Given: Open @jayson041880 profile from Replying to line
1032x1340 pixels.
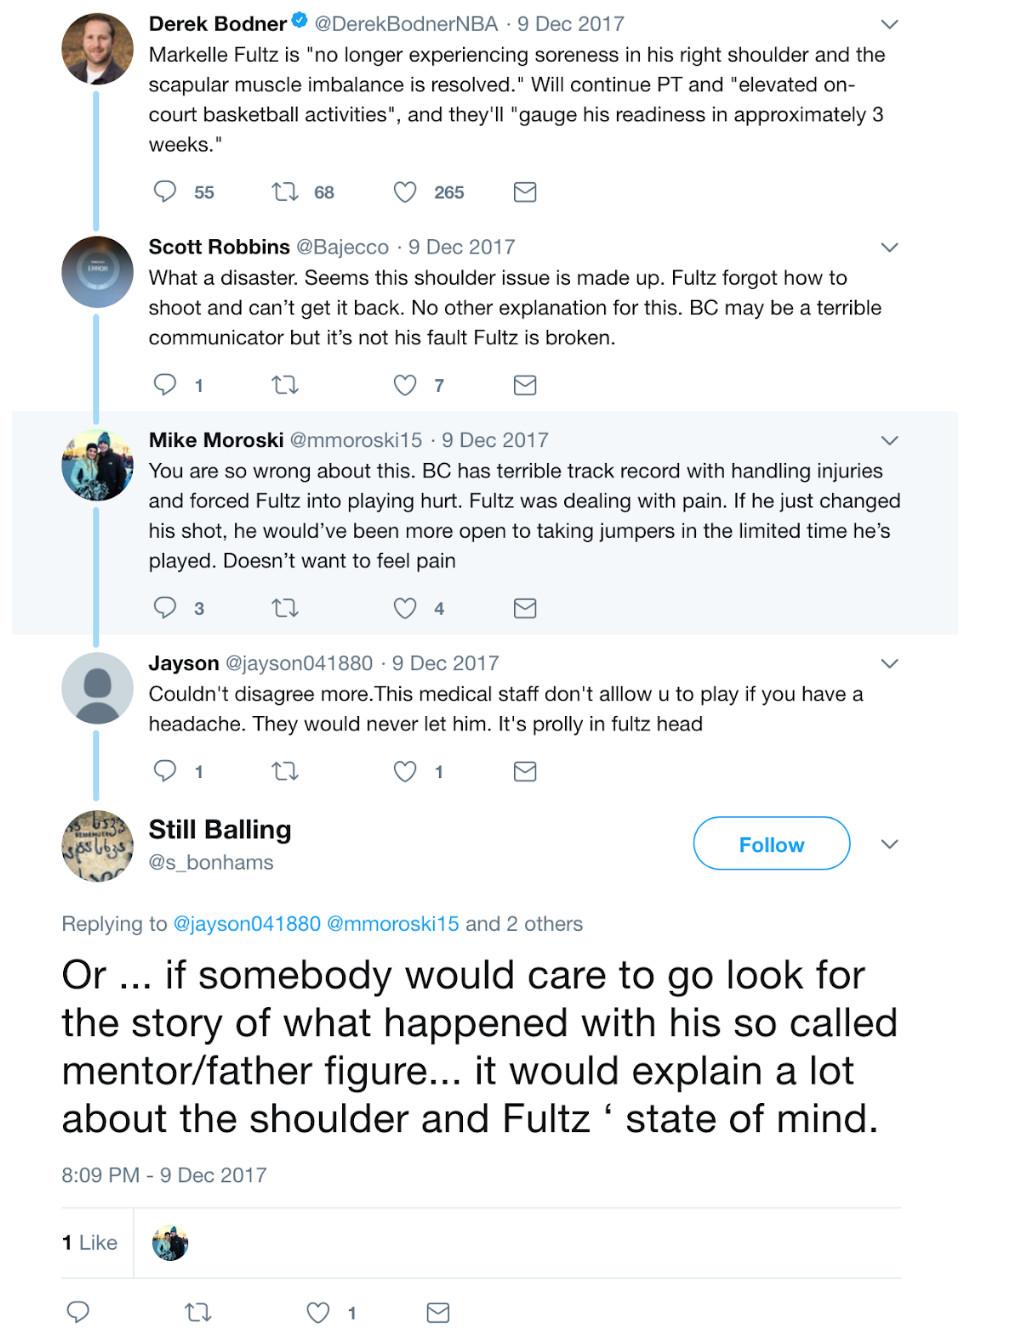Looking at the screenshot, I should click(x=247, y=924).
